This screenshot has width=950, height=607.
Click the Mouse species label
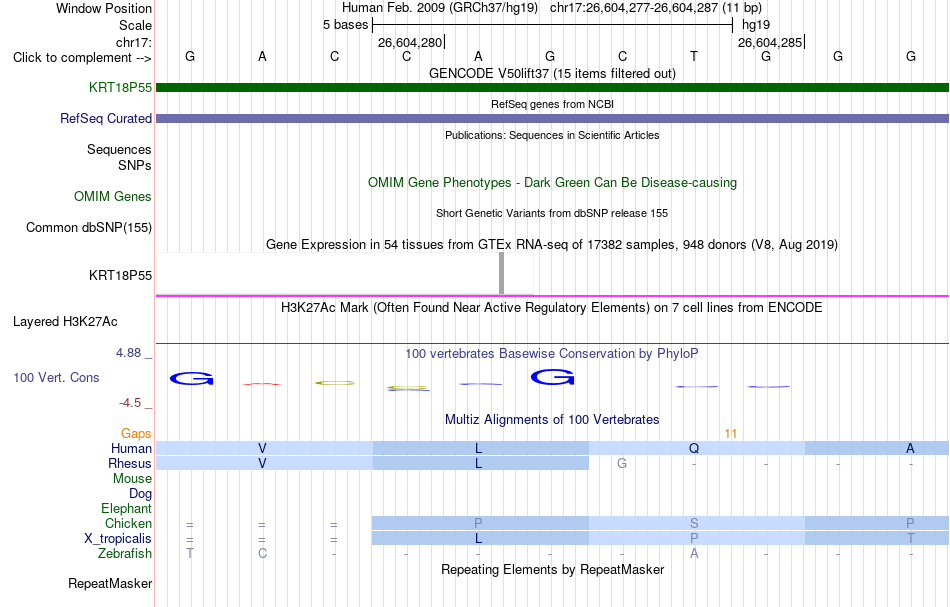[132, 479]
